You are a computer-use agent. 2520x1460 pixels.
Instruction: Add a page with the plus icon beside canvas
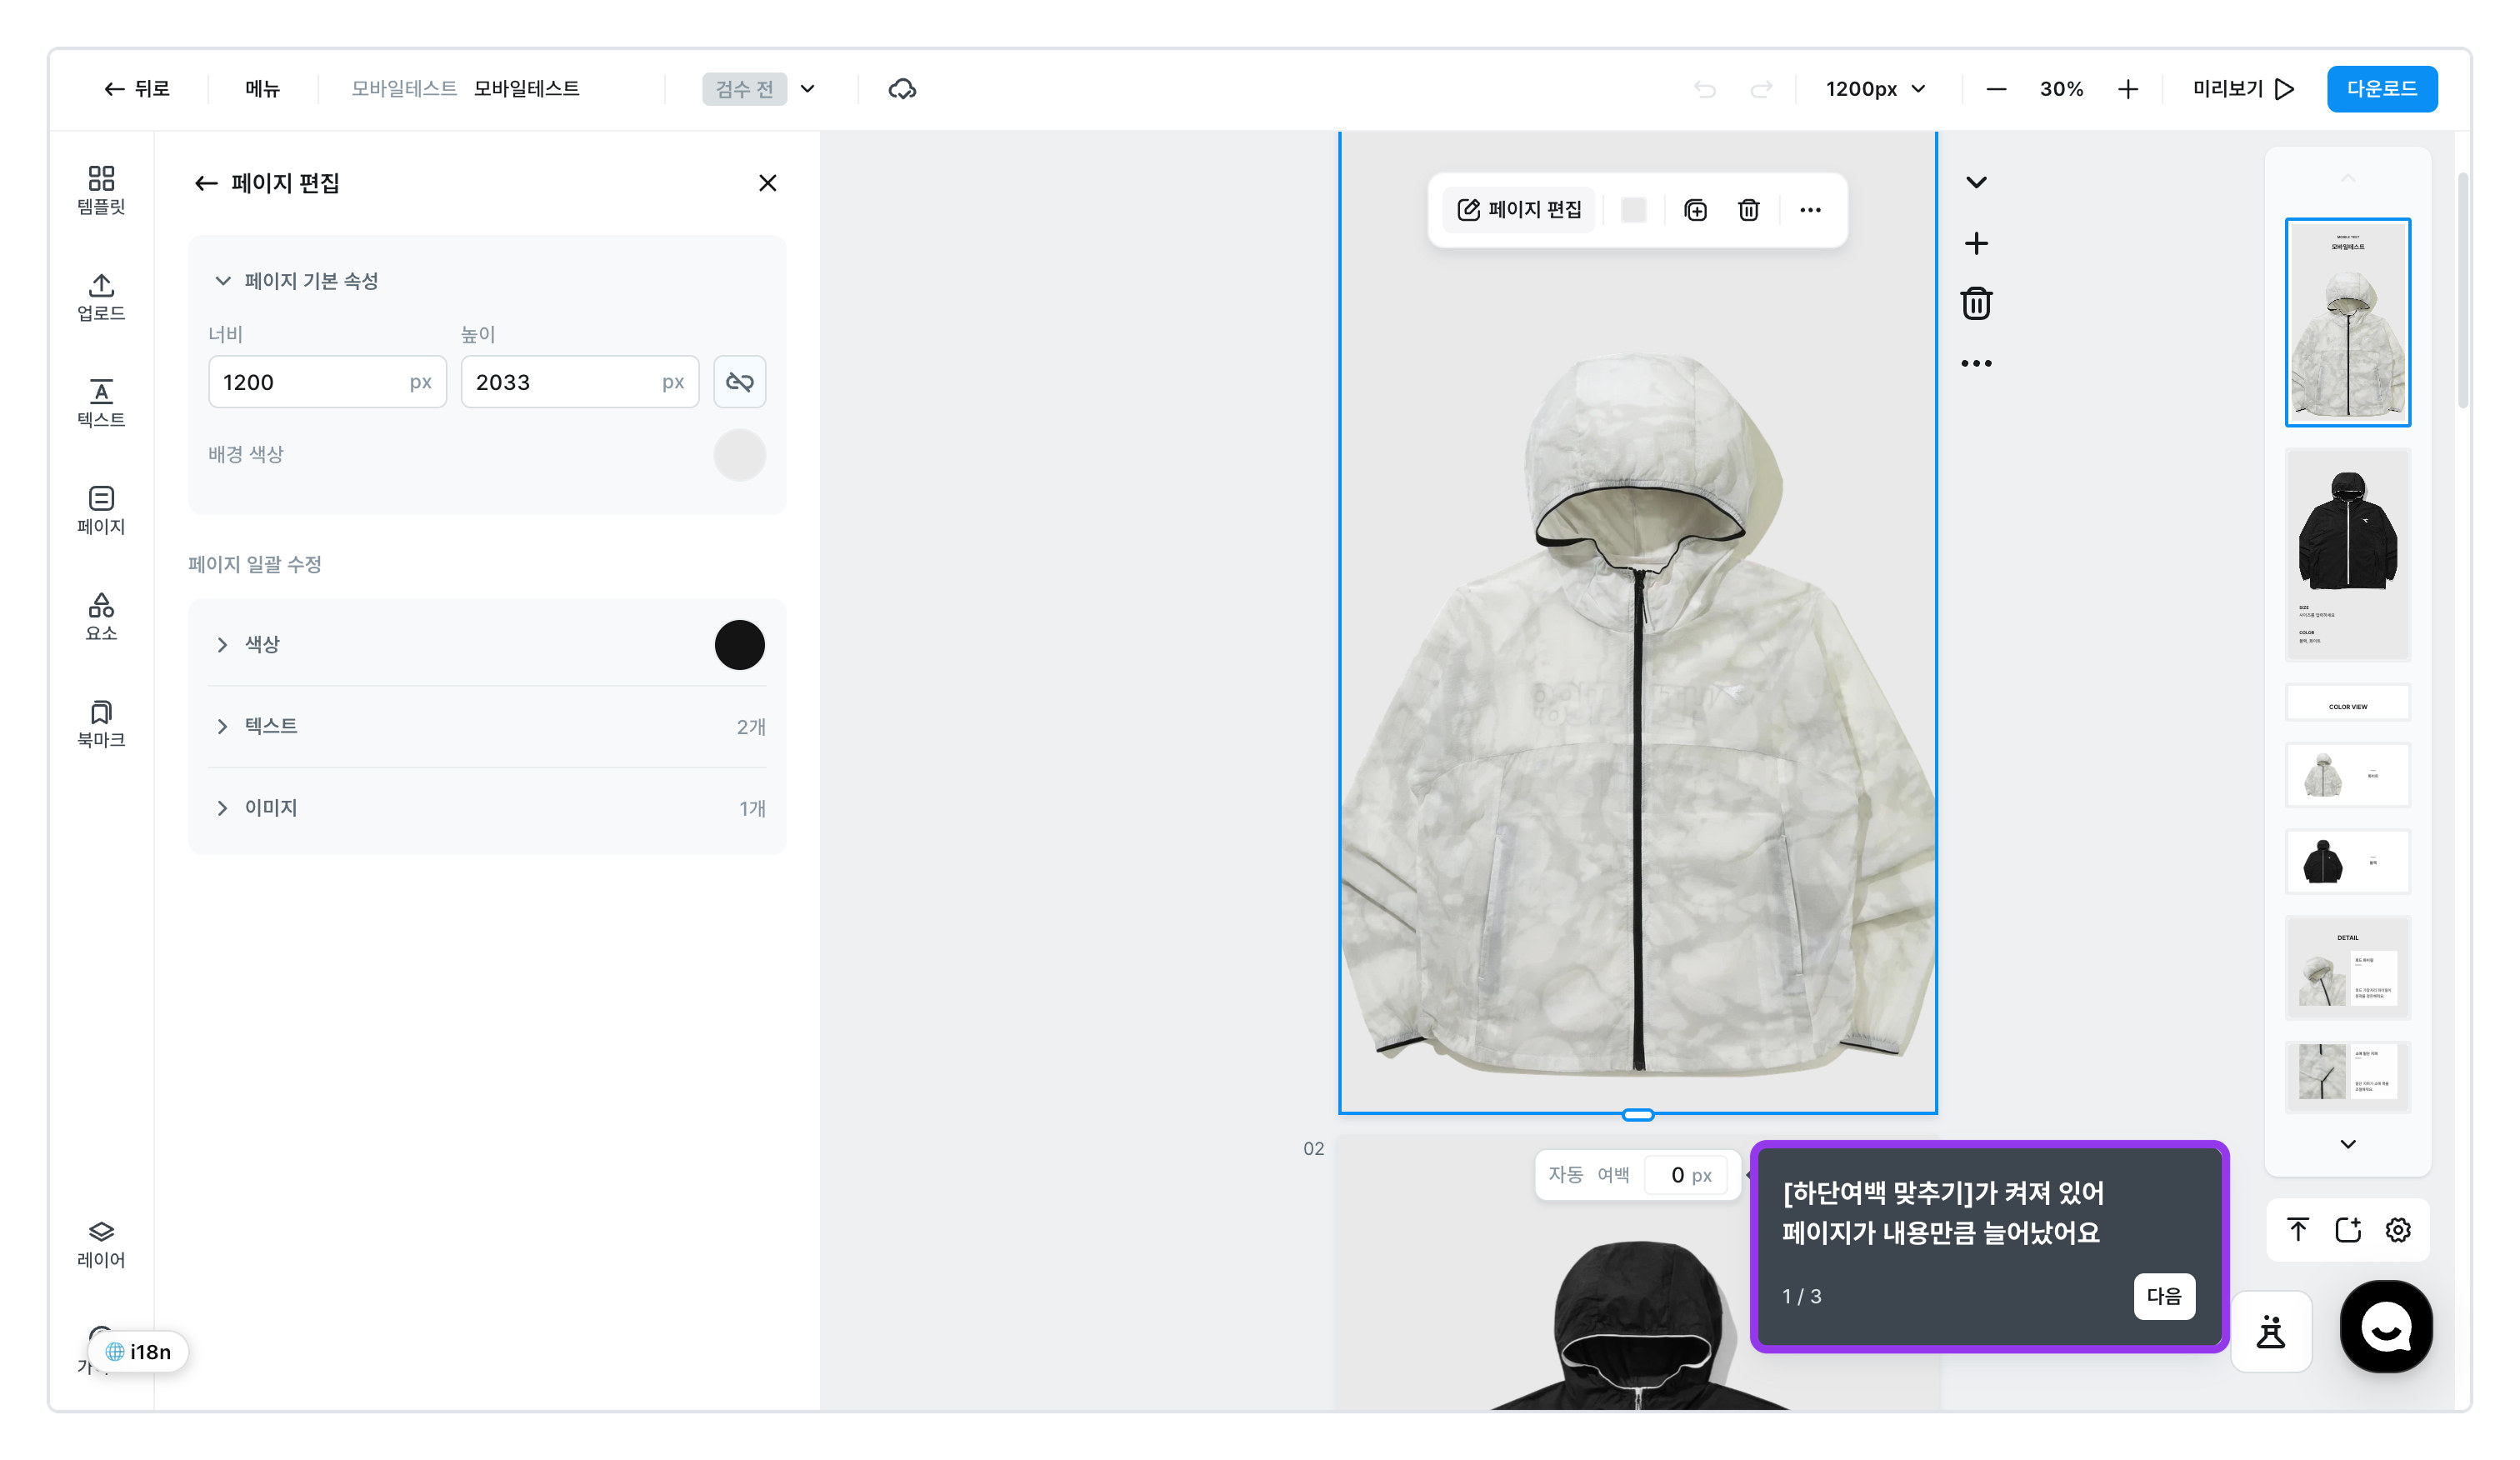[x=1976, y=243]
